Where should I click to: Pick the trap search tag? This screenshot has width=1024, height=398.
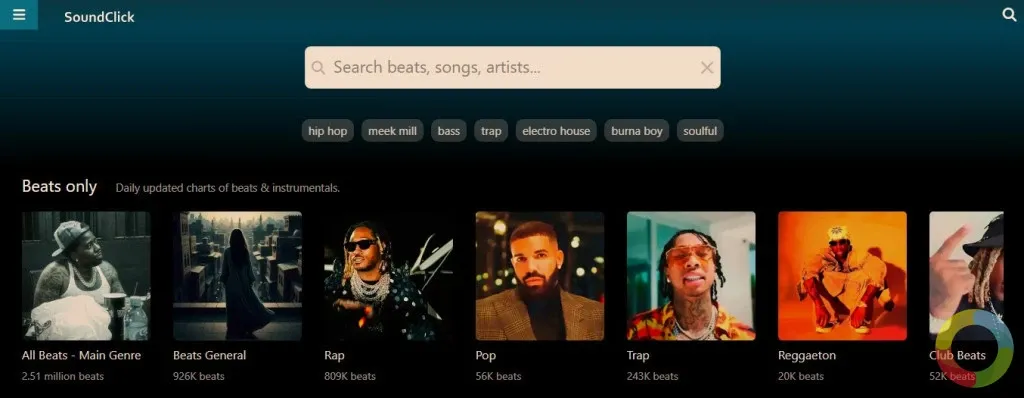[x=491, y=131]
